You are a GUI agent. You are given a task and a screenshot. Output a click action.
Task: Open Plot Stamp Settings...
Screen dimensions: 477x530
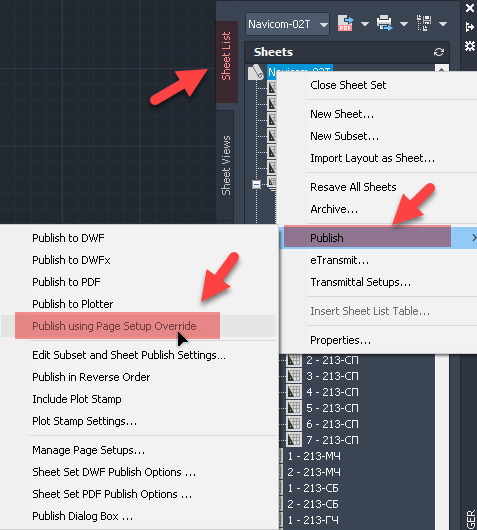[85, 421]
